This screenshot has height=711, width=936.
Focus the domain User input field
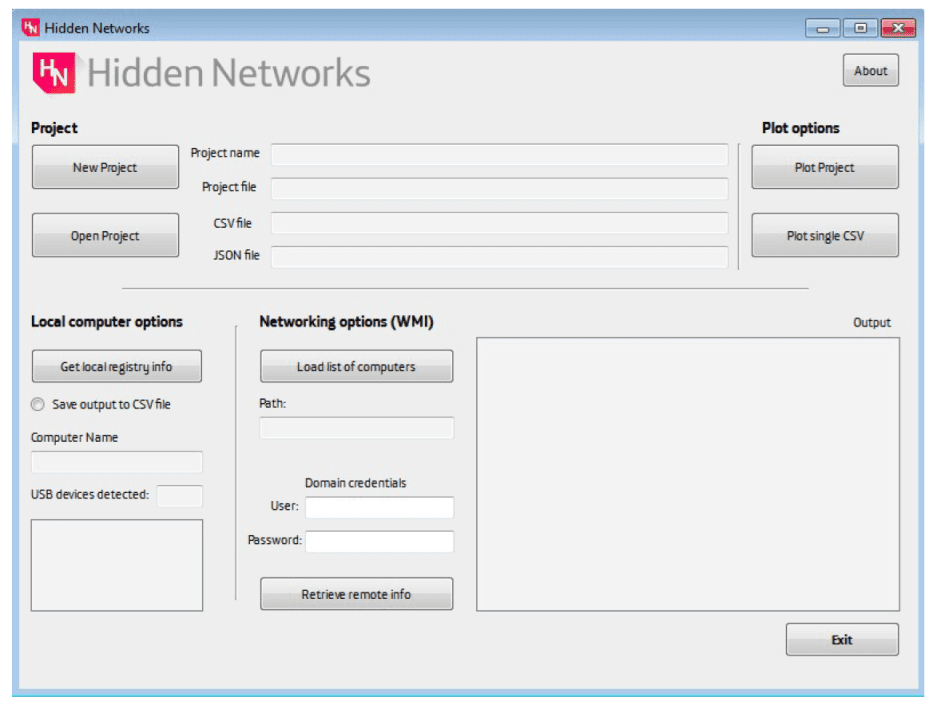pyautogui.click(x=379, y=507)
